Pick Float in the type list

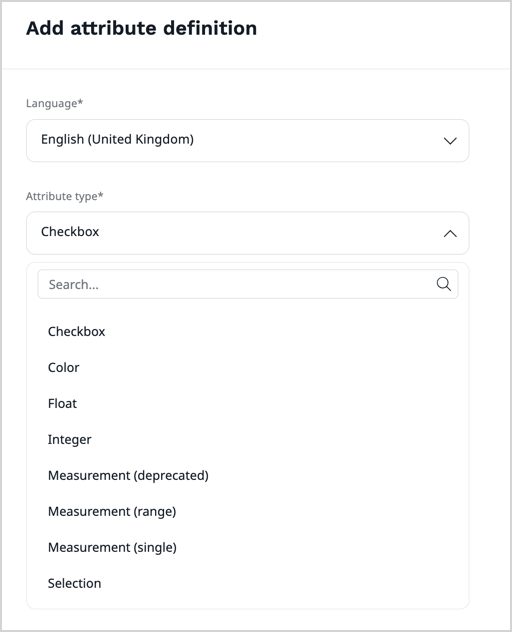[248, 403]
